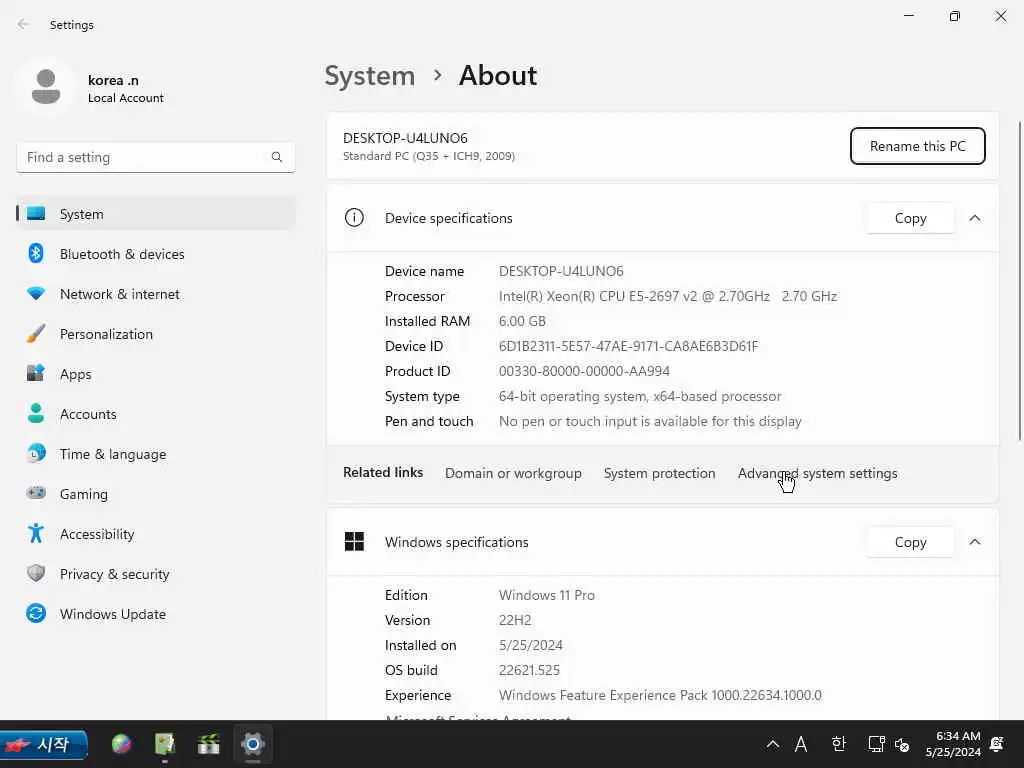The height and width of the screenshot is (768, 1024).
Task: Click the Accounts person icon
Action: tap(36, 413)
